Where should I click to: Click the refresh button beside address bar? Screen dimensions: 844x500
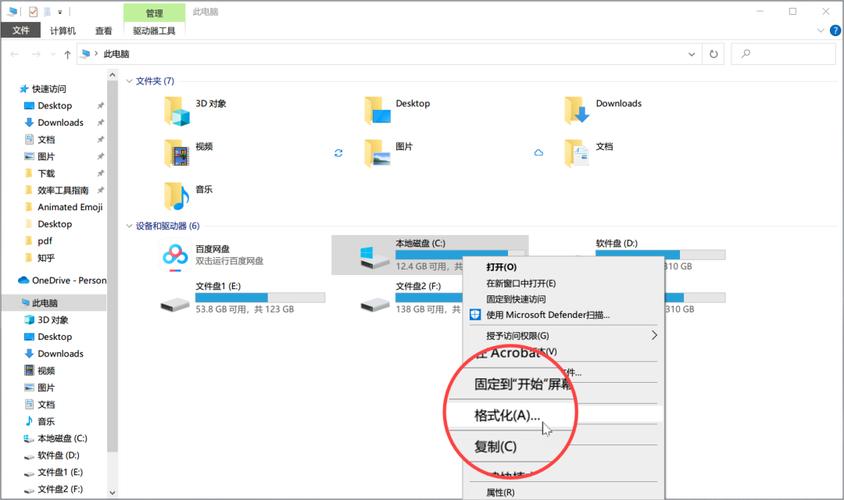[x=713, y=54]
